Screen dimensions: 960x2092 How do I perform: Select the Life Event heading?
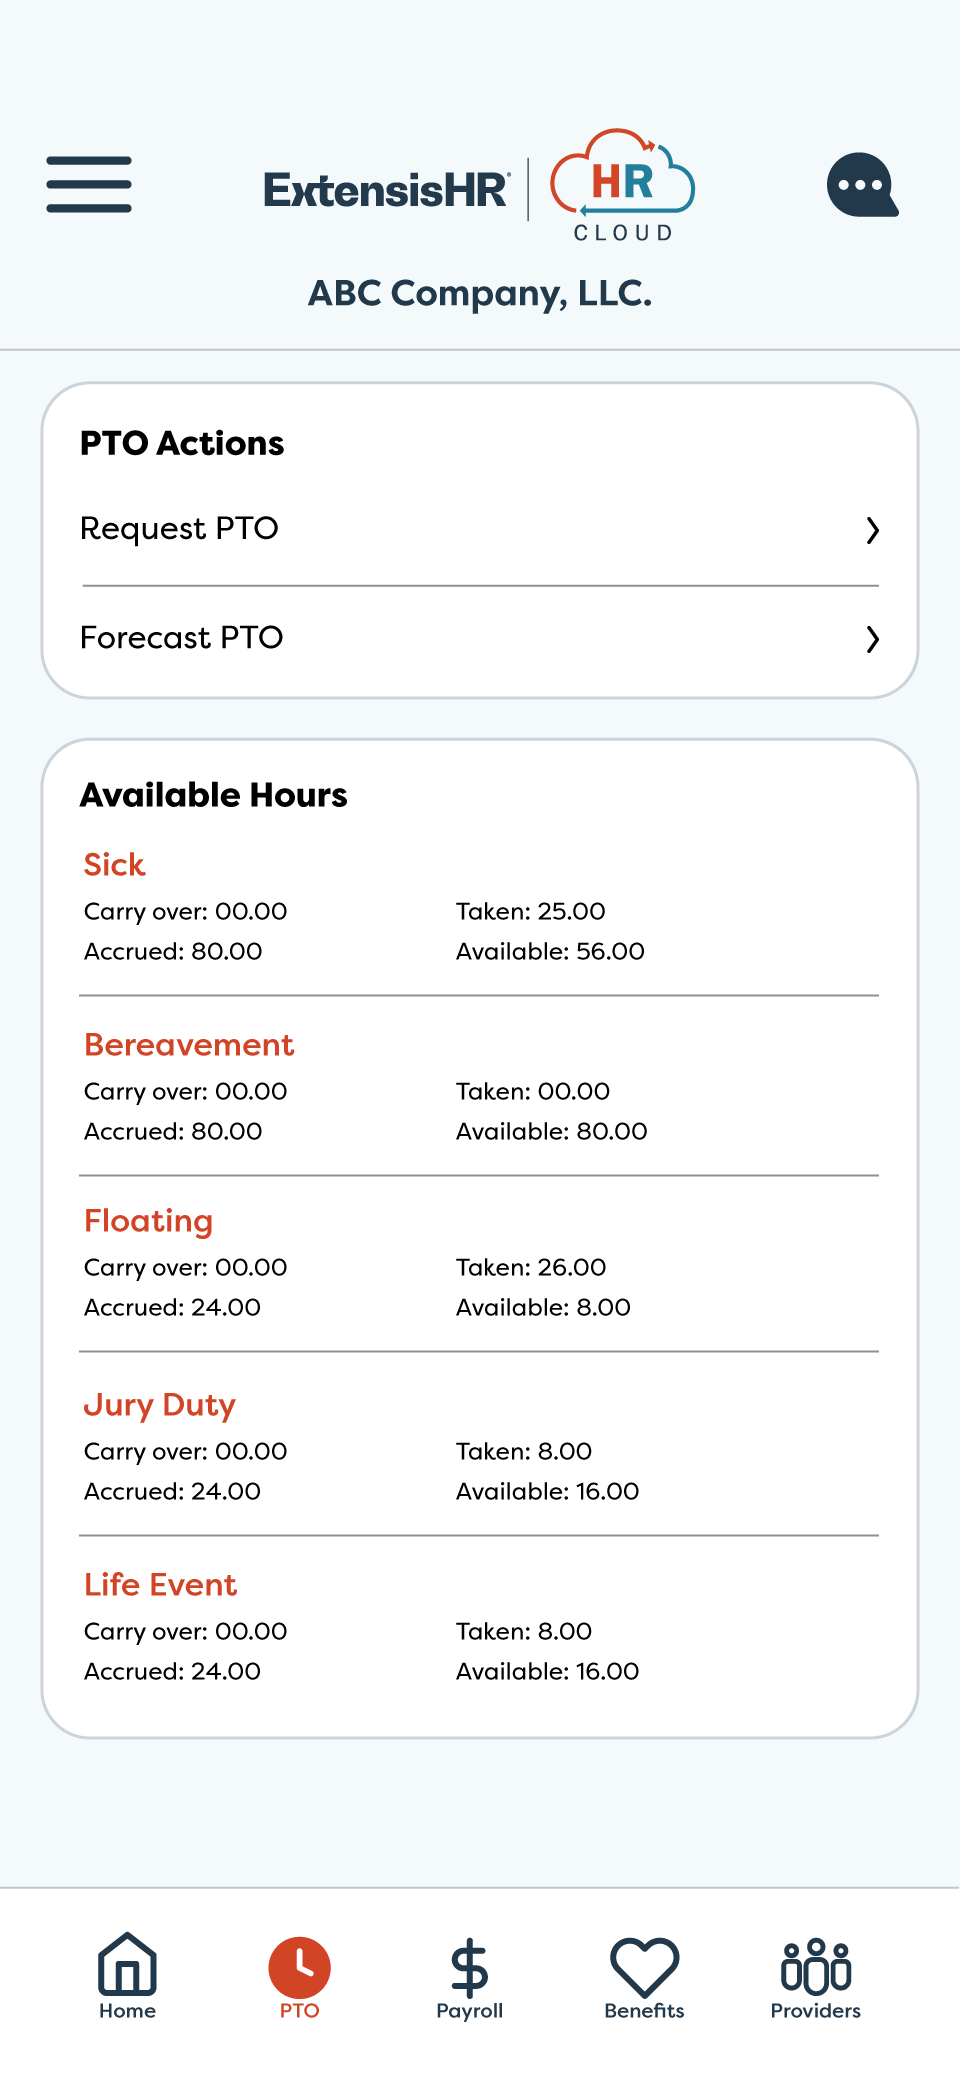161,1584
